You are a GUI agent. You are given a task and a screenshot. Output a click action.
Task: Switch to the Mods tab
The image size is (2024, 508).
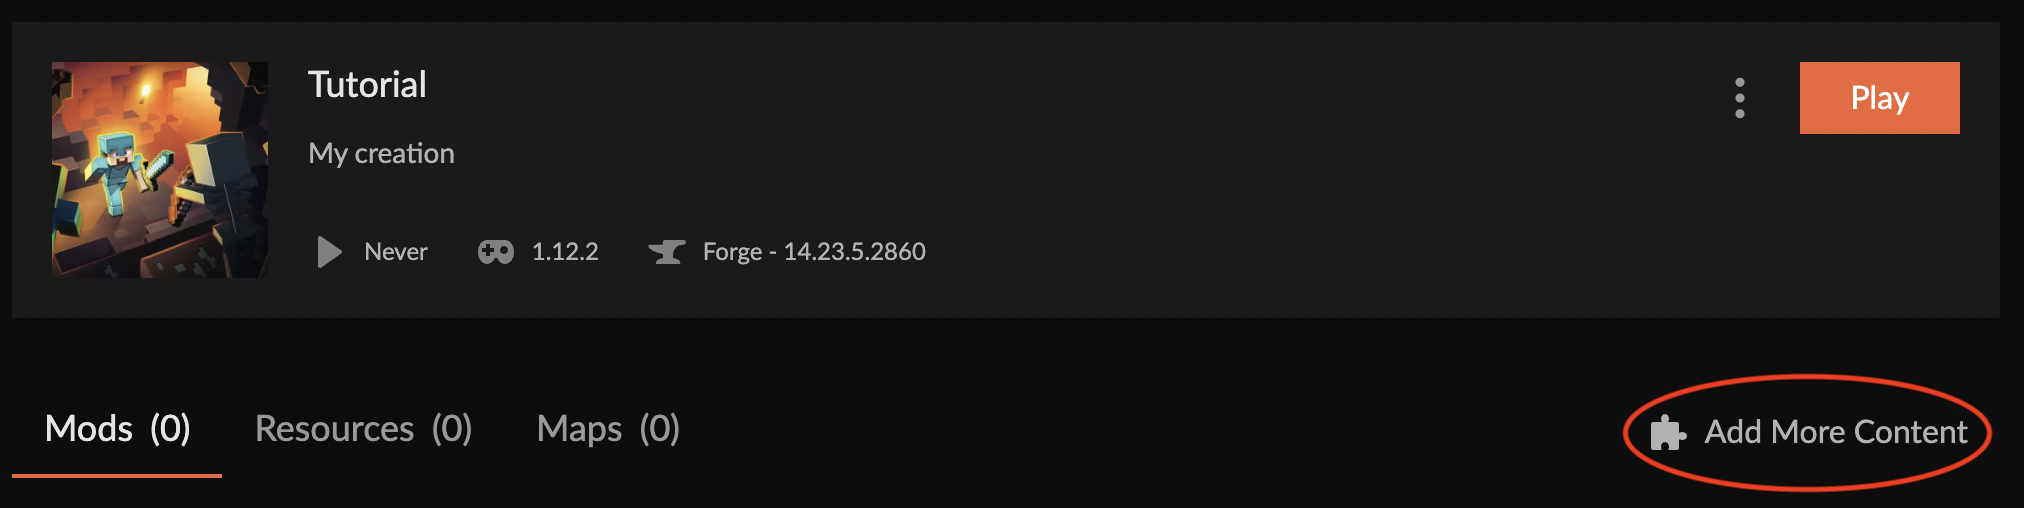pyautogui.click(x=89, y=429)
